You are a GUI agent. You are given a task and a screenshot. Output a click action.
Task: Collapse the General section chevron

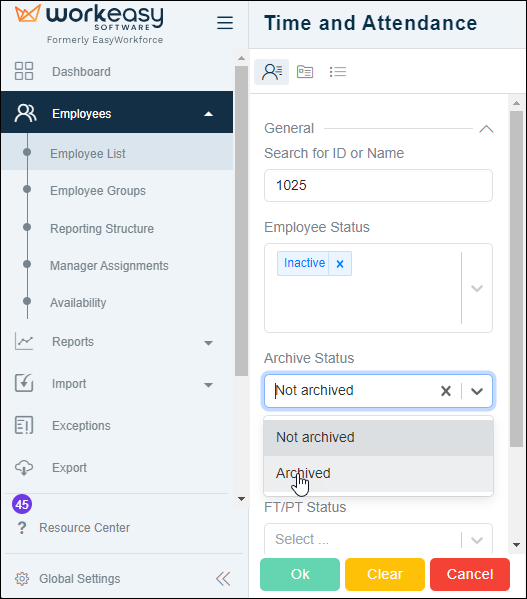click(x=486, y=129)
